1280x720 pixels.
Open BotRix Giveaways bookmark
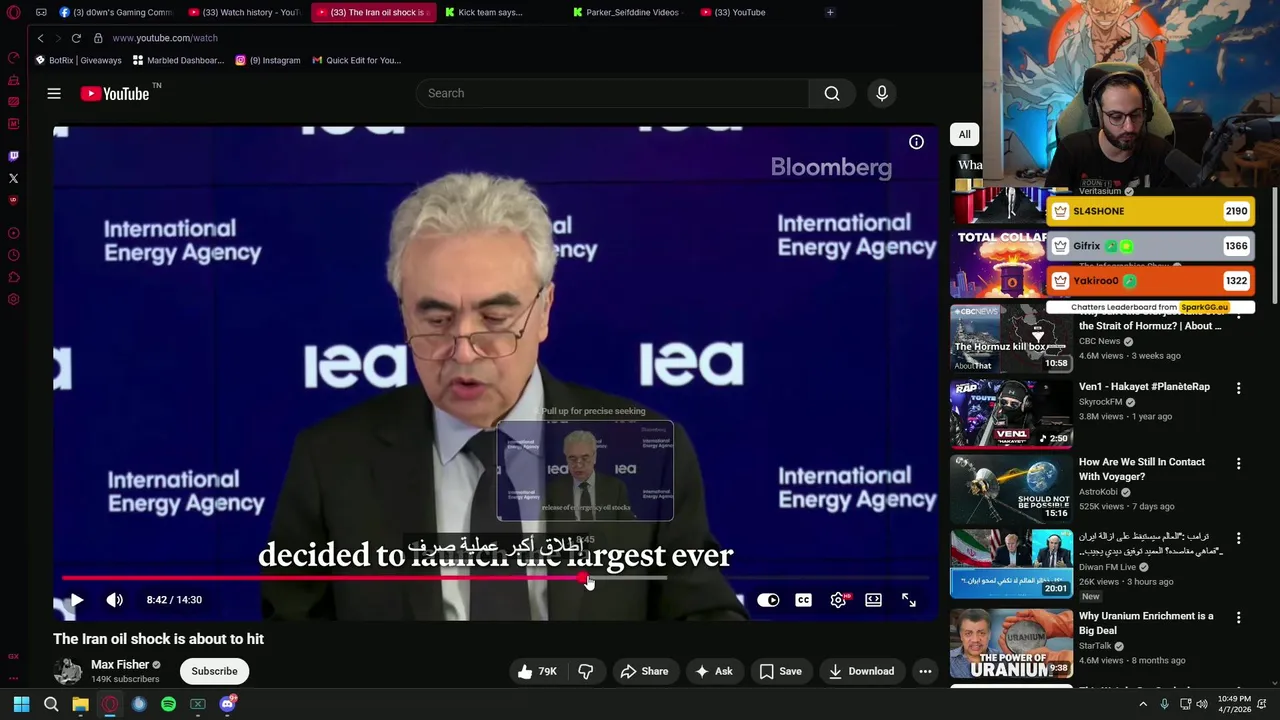[x=79, y=60]
